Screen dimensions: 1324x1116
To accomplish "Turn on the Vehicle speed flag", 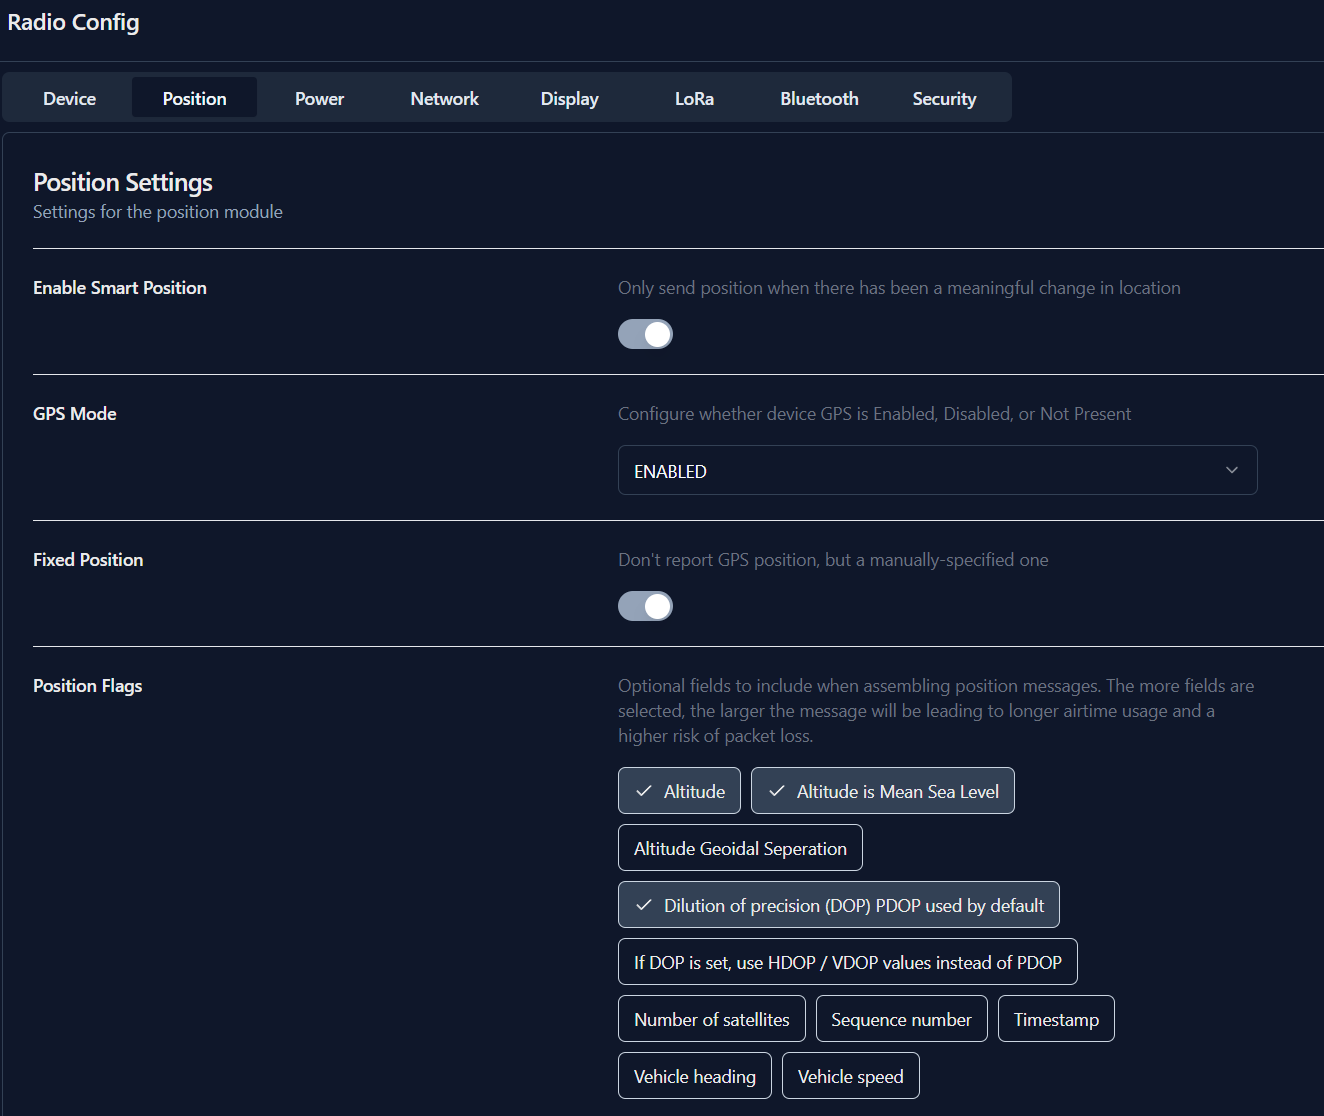I will [x=850, y=1076].
